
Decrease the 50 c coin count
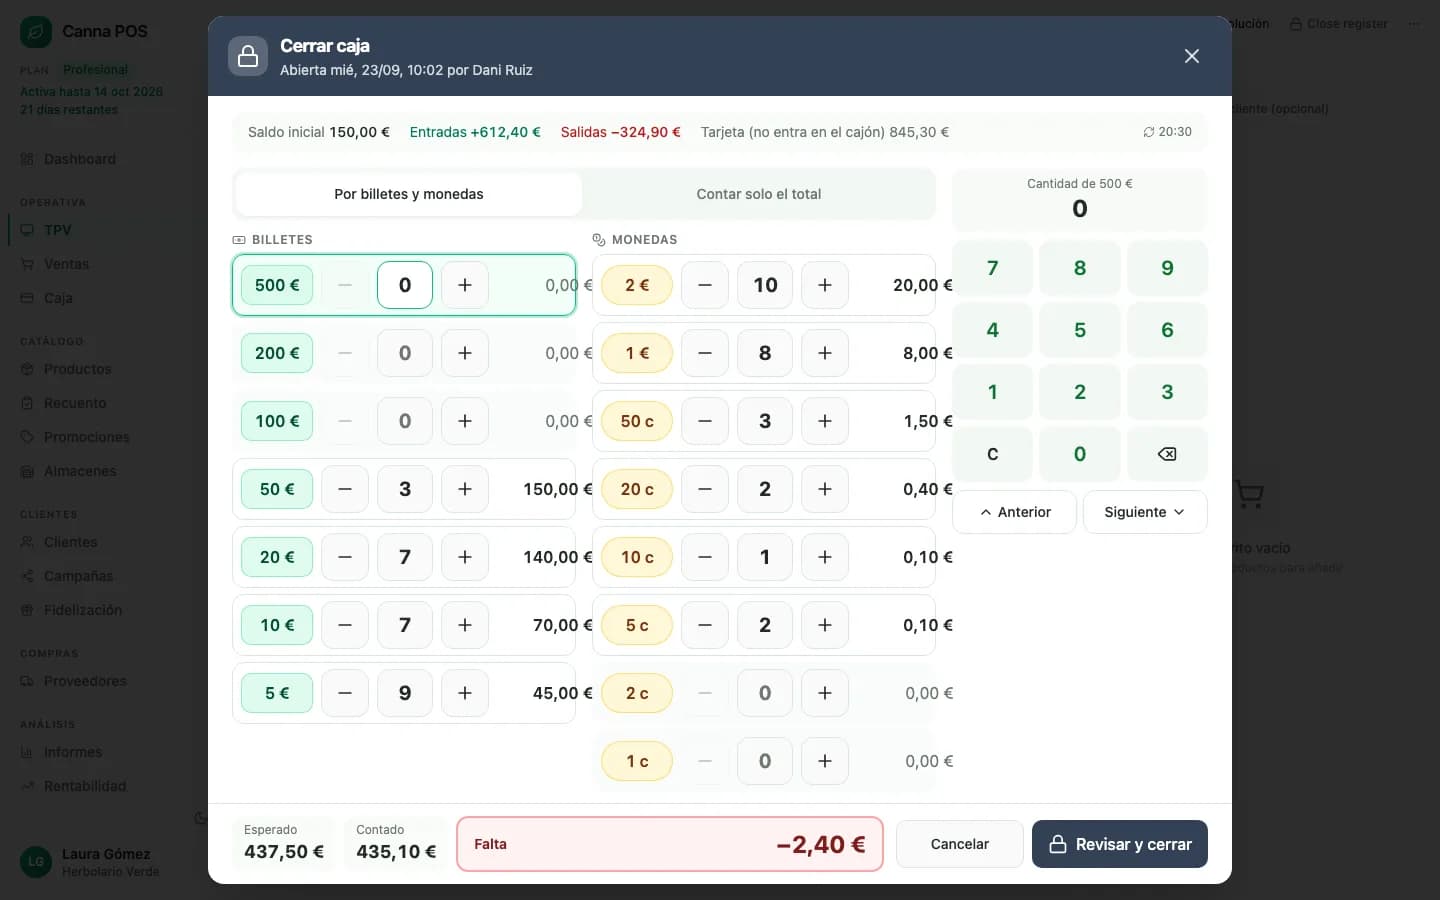point(705,421)
